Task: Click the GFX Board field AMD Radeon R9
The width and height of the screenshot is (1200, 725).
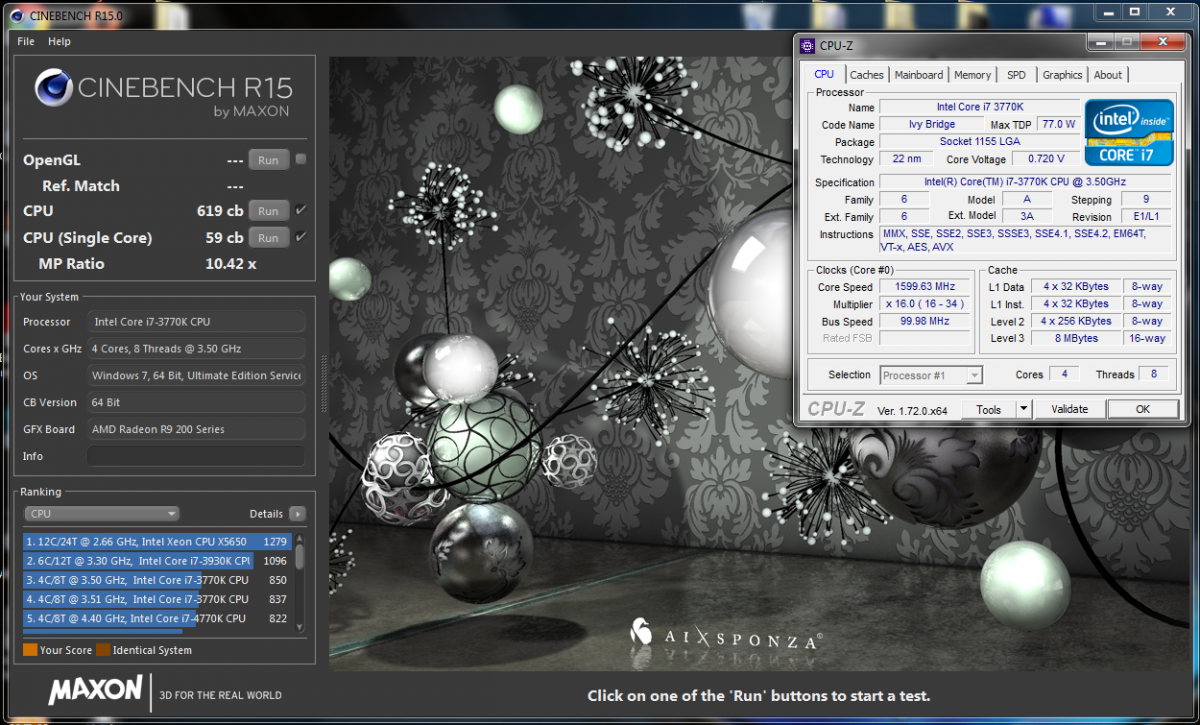Action: pos(195,429)
